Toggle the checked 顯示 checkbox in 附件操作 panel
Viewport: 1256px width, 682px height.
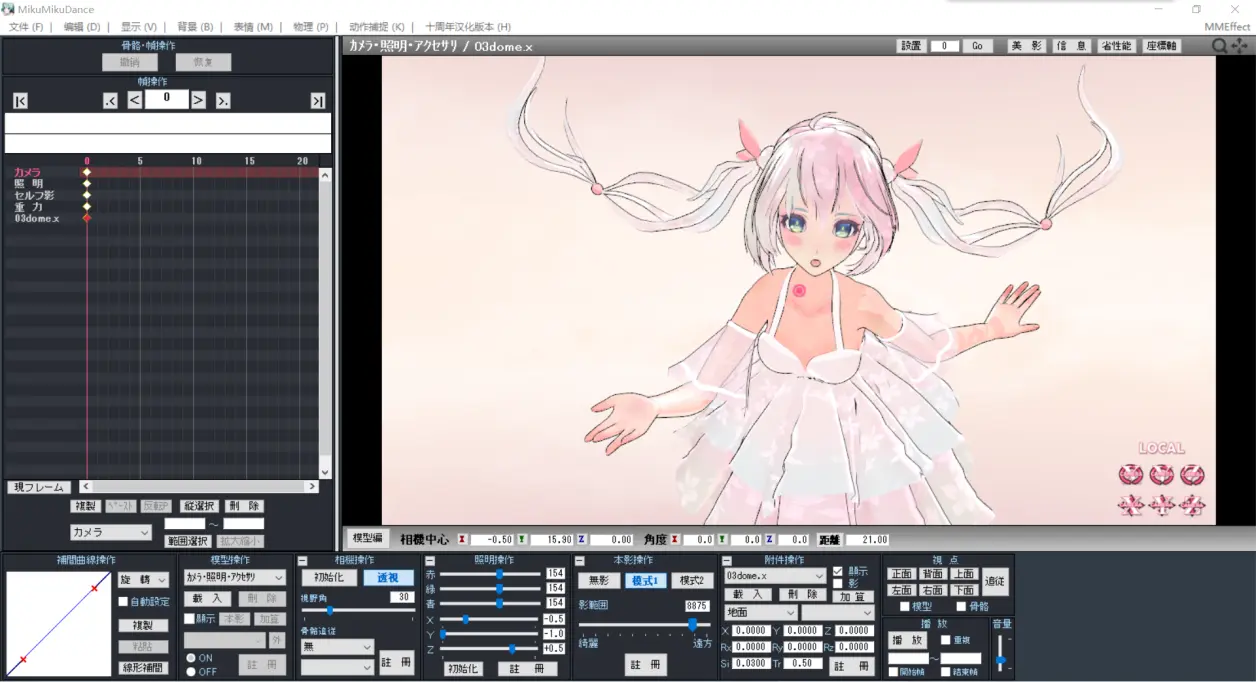(838, 571)
